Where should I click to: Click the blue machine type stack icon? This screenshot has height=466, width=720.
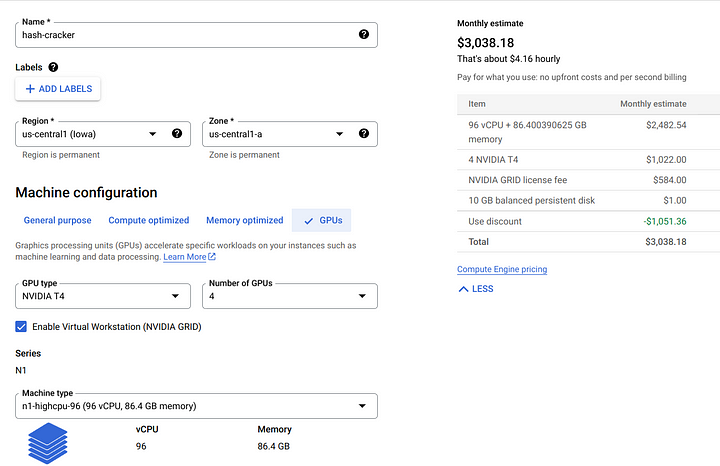coord(48,443)
